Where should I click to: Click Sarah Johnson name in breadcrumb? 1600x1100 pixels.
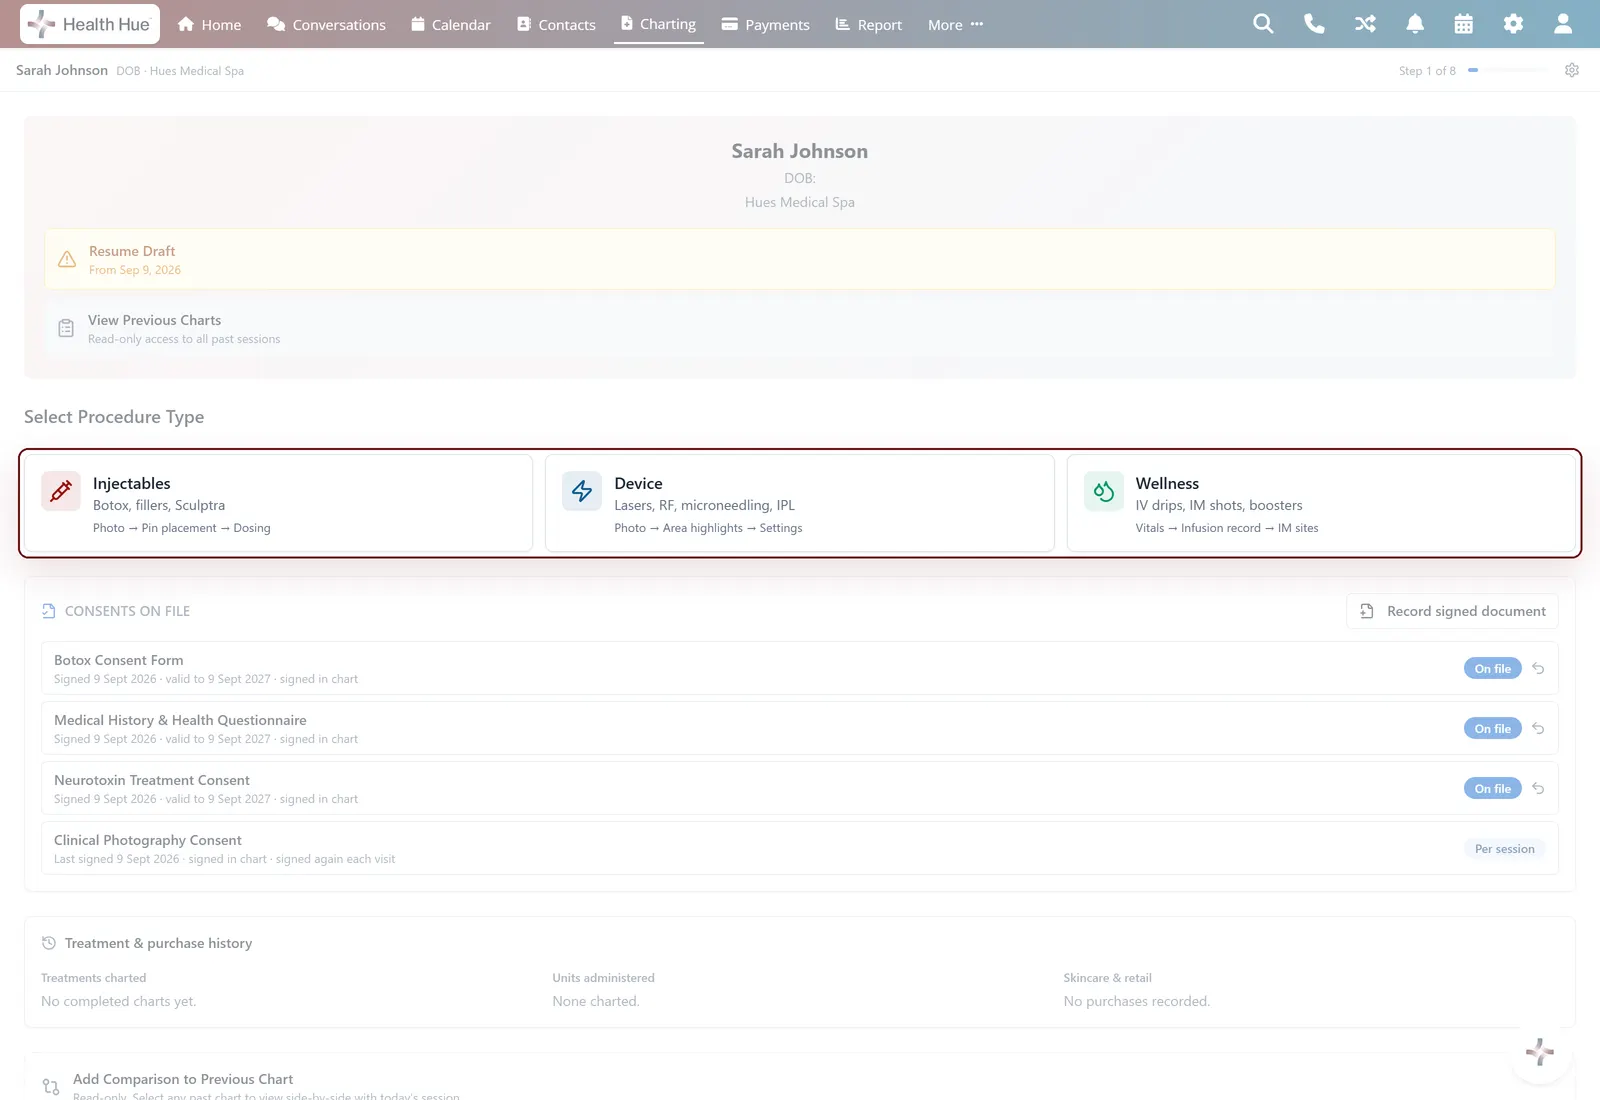(62, 70)
